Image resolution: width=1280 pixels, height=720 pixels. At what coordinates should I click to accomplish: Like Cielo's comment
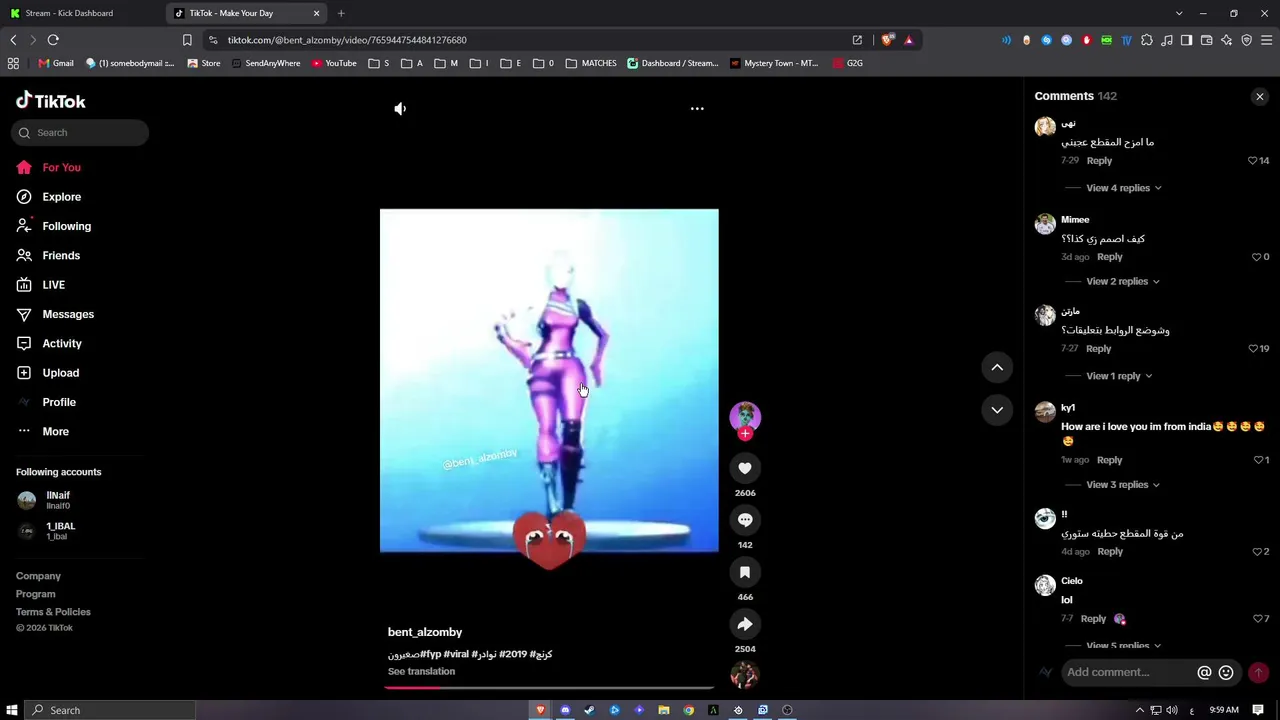1257,619
